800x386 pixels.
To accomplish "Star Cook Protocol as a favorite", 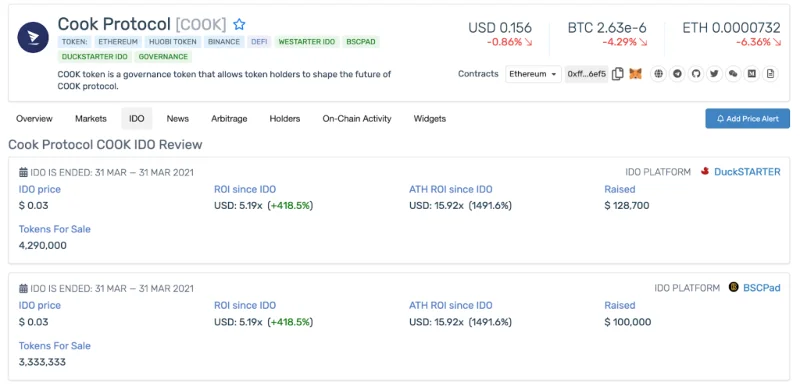I will pyautogui.click(x=239, y=24).
